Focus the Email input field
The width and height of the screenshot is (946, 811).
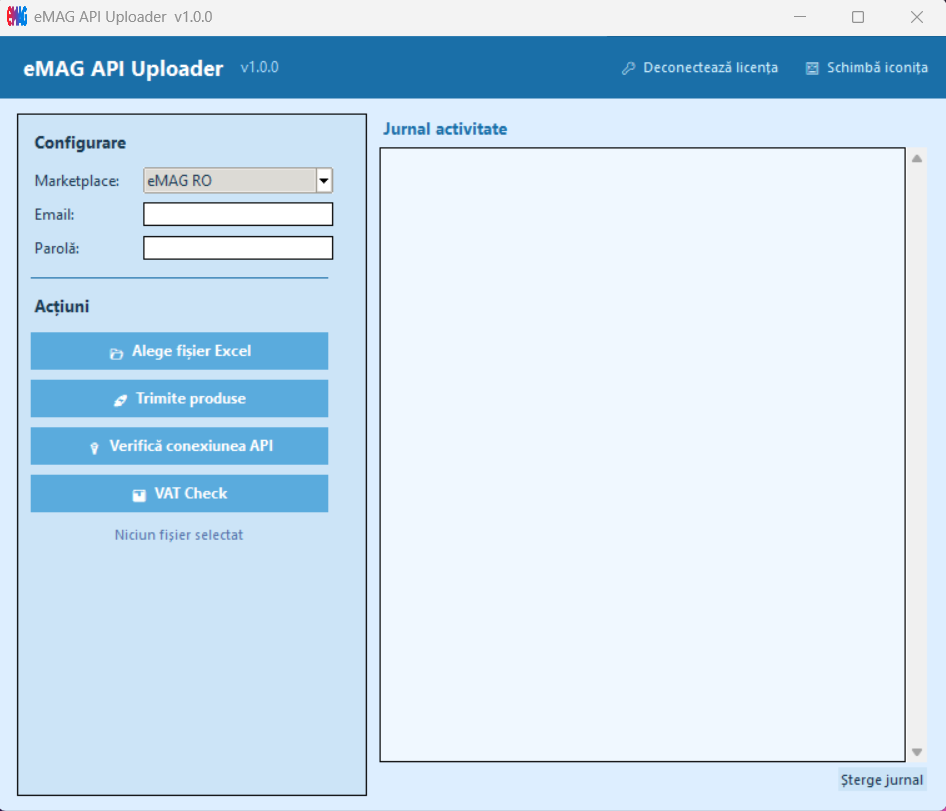[x=238, y=215]
